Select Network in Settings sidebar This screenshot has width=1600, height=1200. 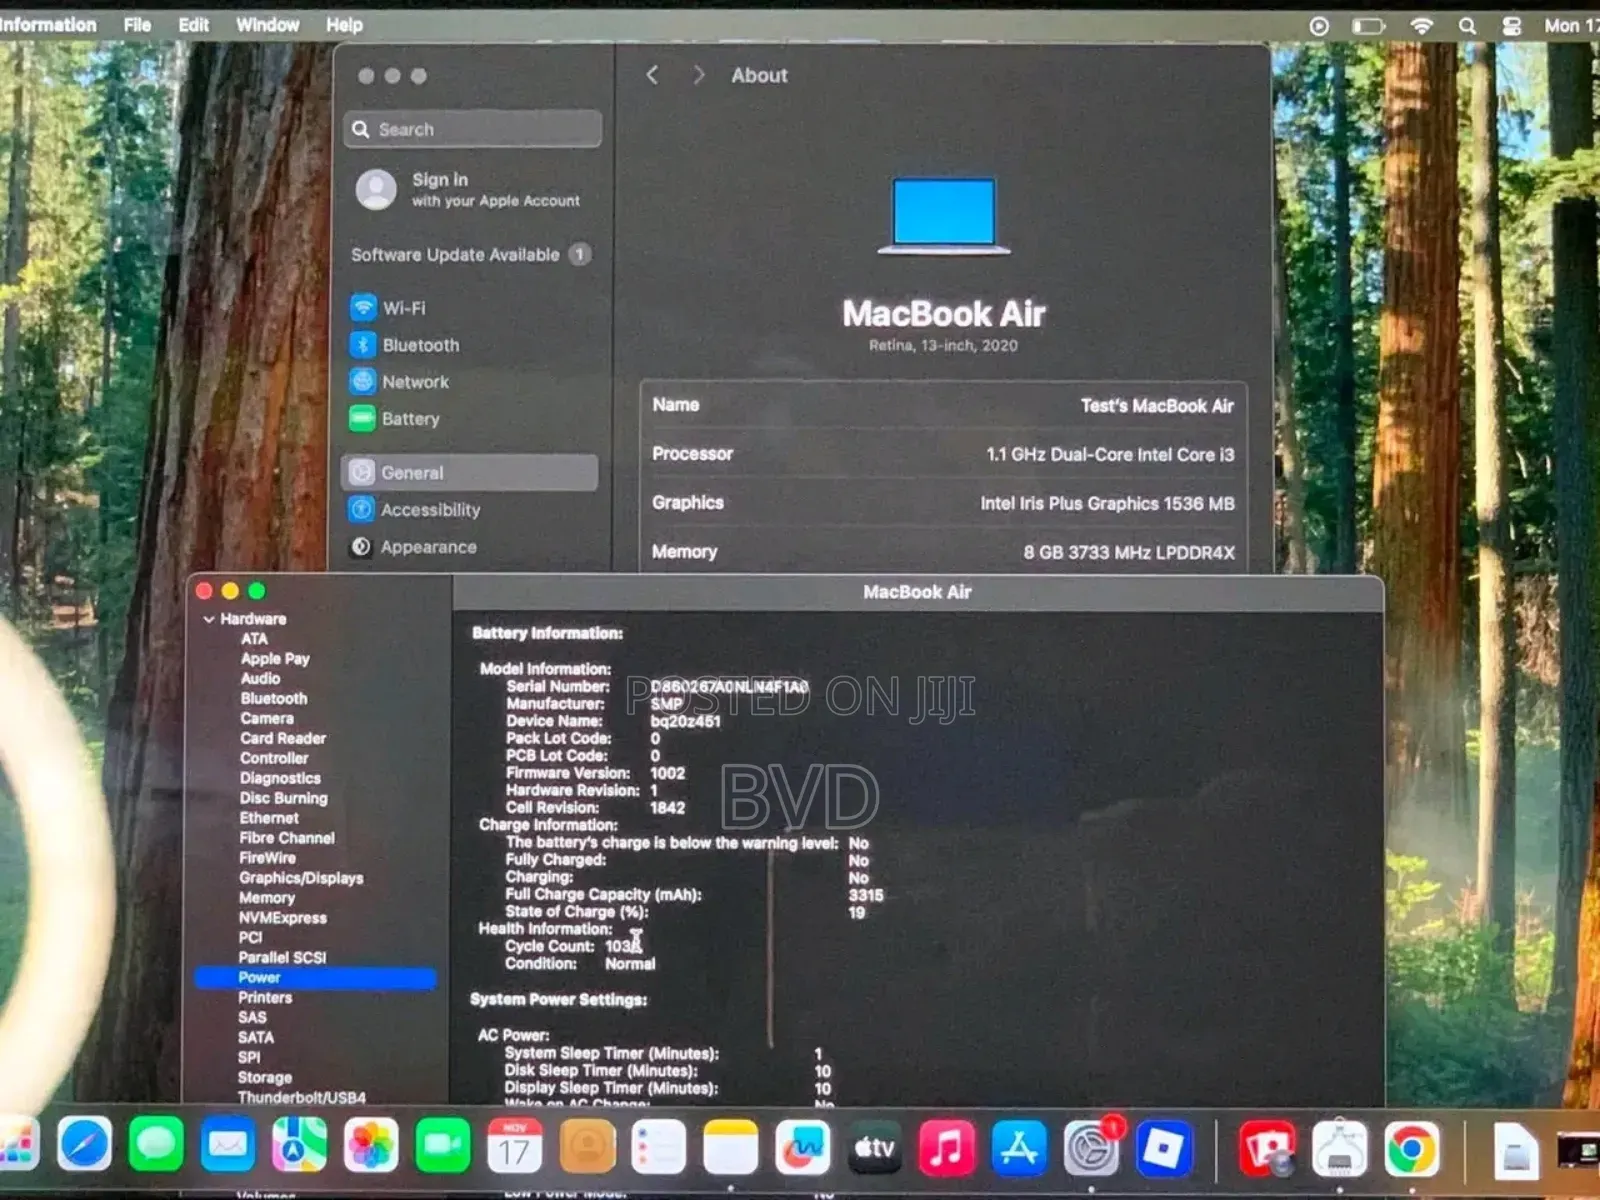tap(472, 382)
